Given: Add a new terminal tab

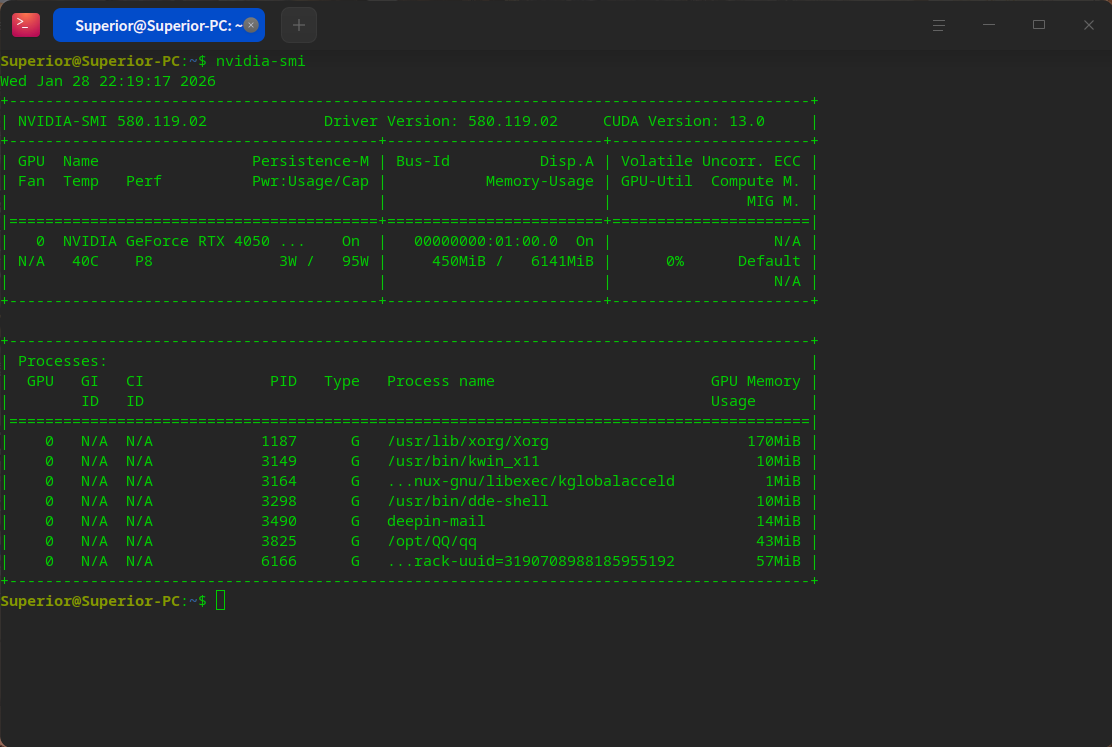Looking at the screenshot, I should pos(299,25).
